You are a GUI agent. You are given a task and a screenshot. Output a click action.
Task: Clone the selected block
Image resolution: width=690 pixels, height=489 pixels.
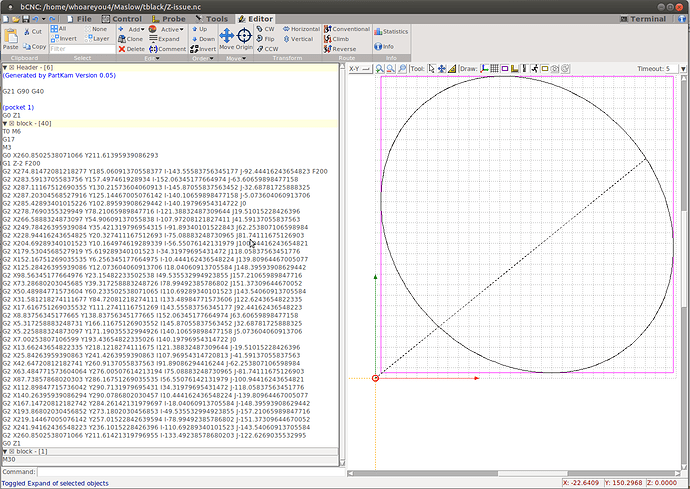[x=130, y=39]
